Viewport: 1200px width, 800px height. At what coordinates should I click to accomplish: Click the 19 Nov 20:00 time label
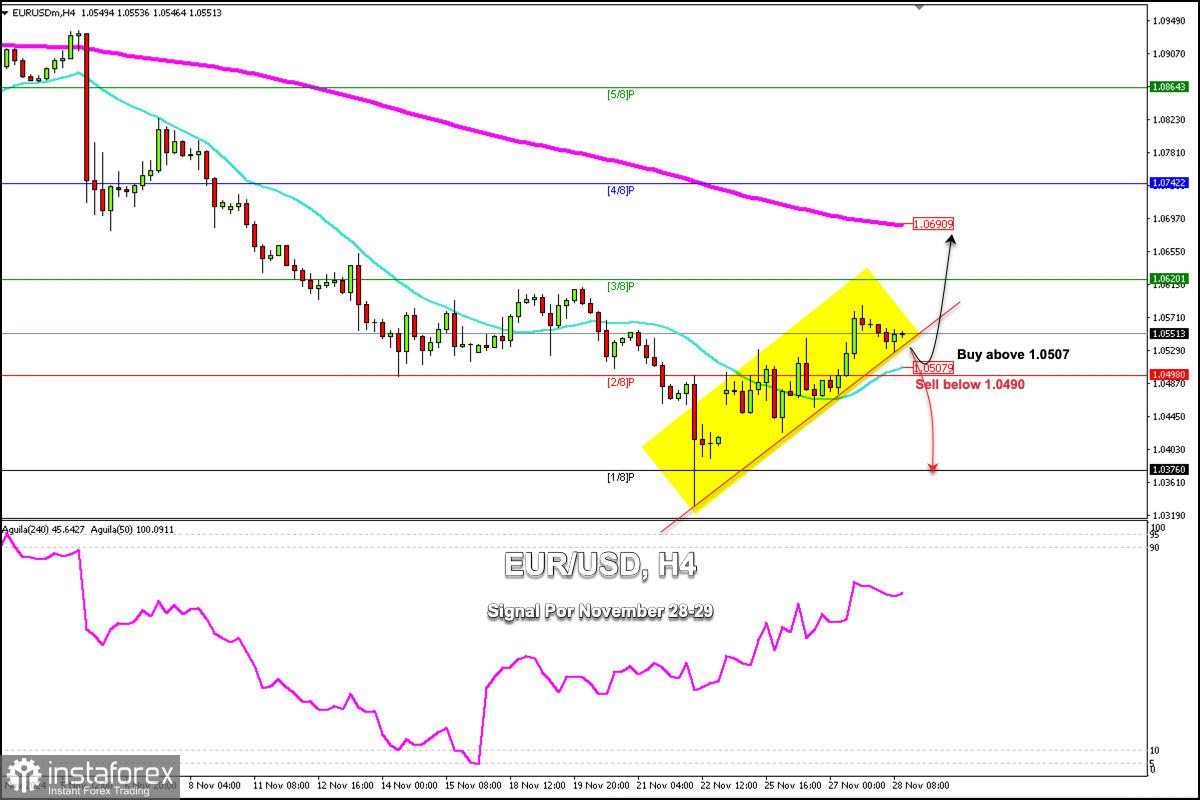[600, 786]
